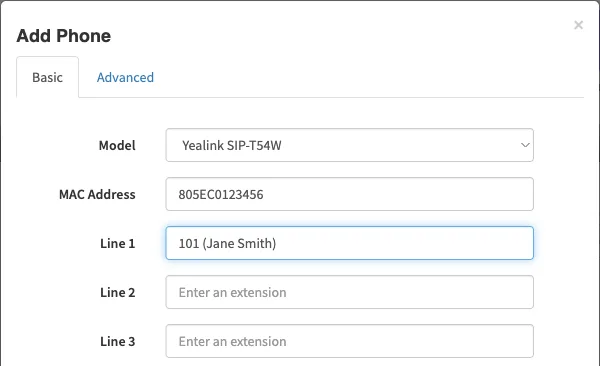Close the Add Phone dialog
Viewport: 600px width, 366px height.
[x=578, y=25]
